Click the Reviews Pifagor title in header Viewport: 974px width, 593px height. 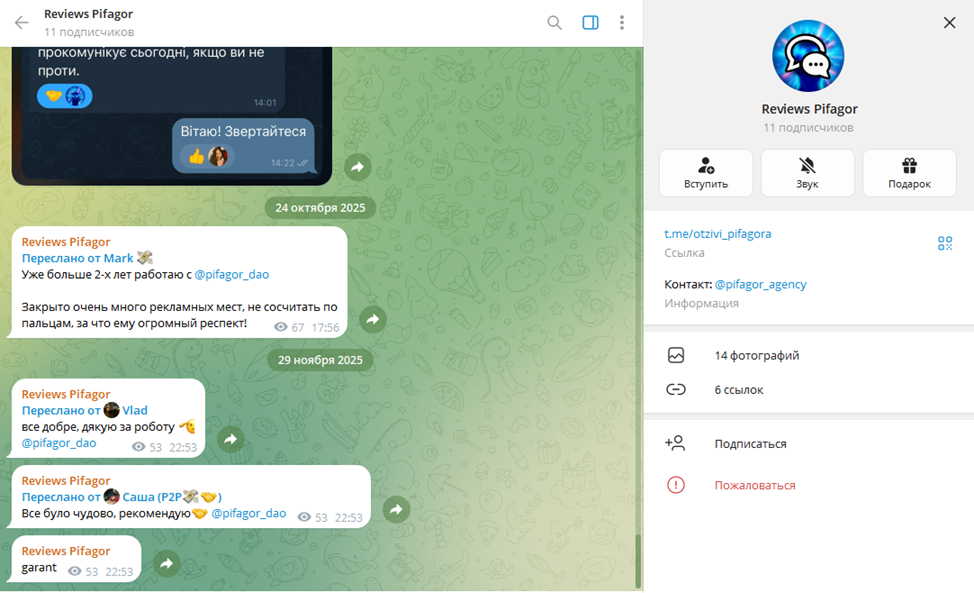(88, 14)
